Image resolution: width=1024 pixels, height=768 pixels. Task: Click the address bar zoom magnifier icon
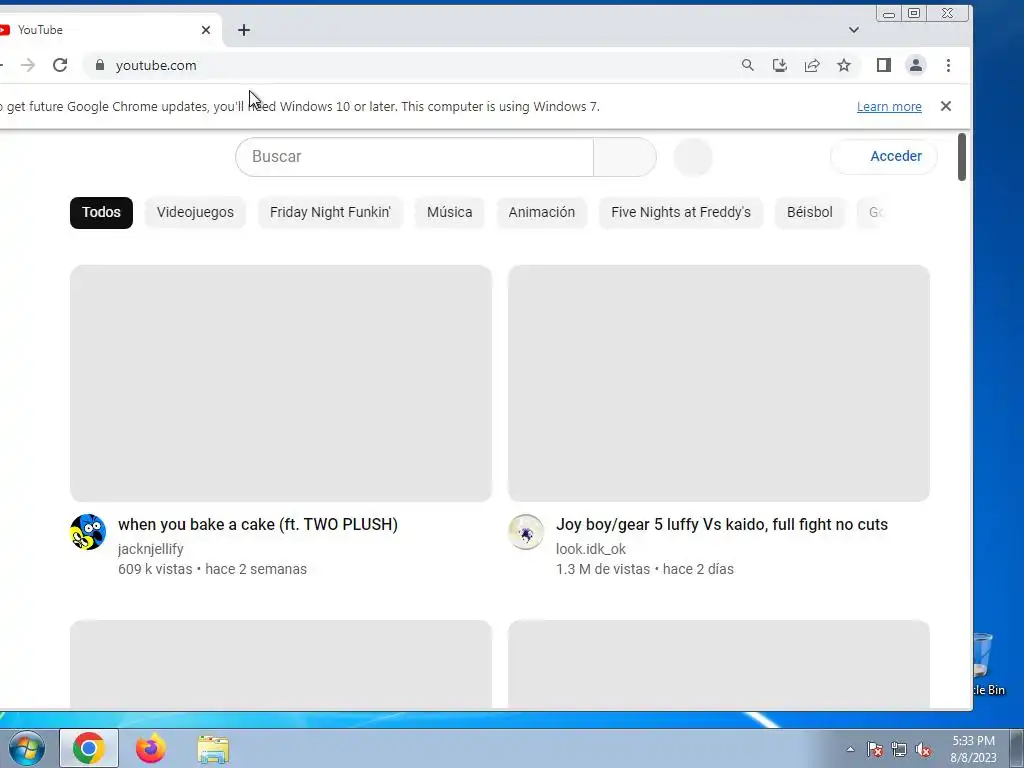click(x=748, y=65)
